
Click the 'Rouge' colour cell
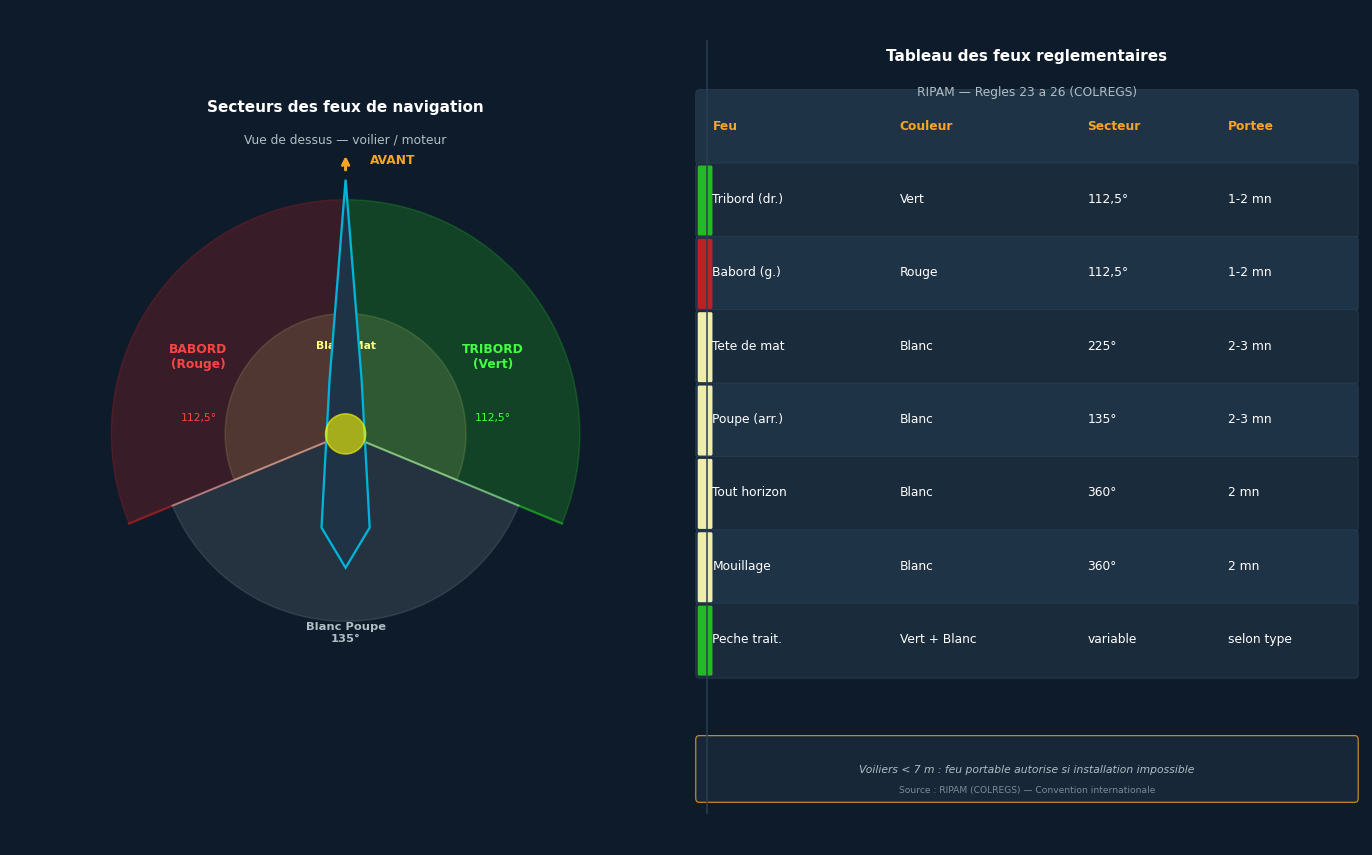(918, 273)
